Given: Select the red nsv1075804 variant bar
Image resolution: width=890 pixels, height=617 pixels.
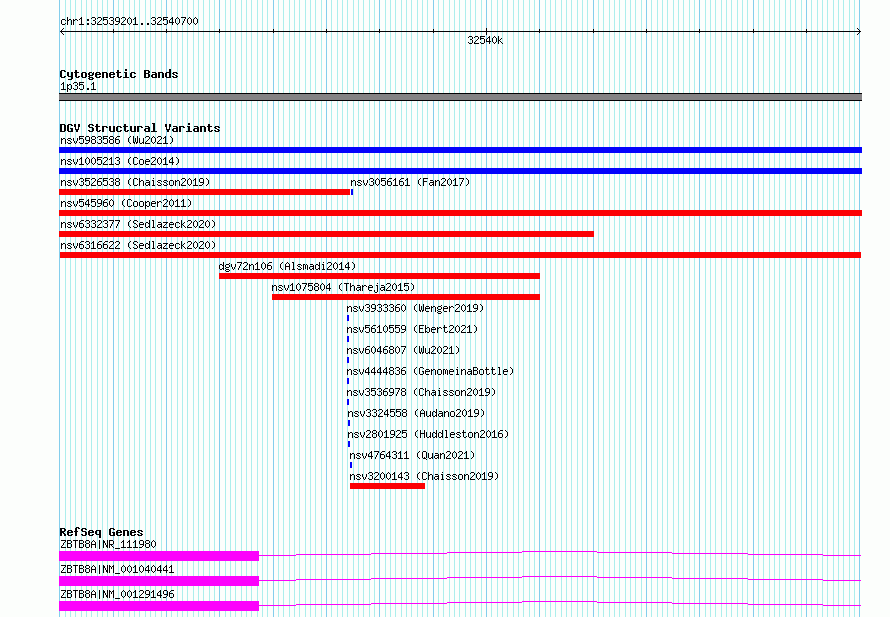Looking at the screenshot, I should (406, 297).
